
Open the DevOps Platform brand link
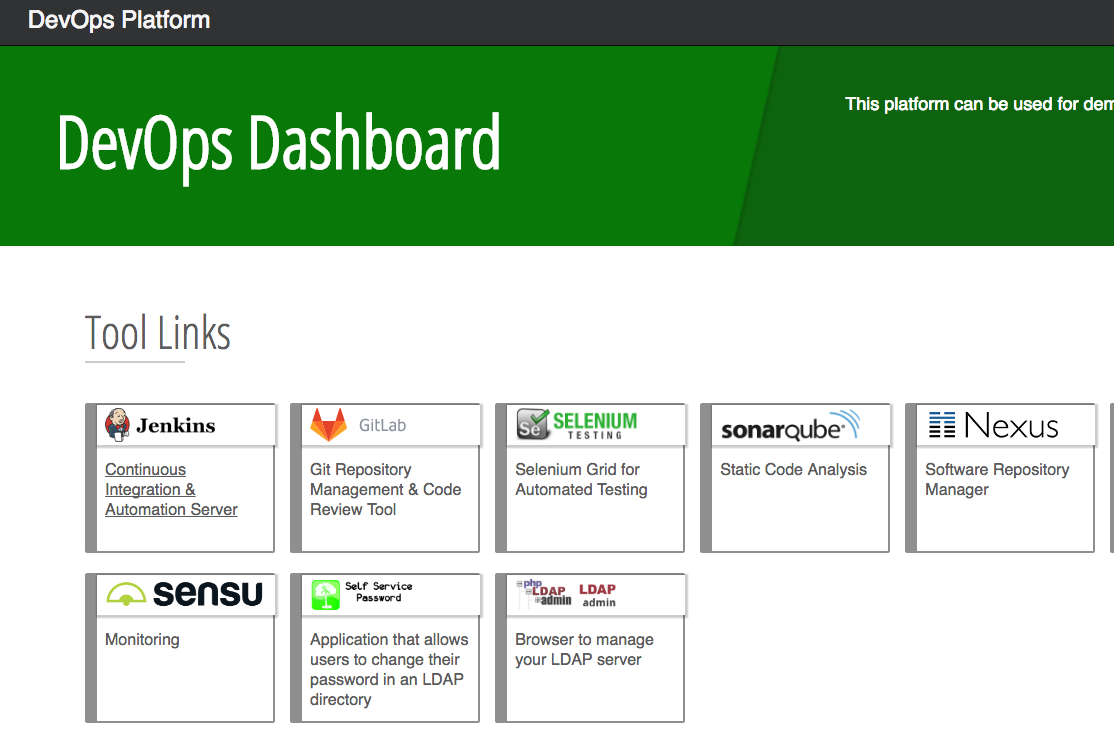click(119, 20)
